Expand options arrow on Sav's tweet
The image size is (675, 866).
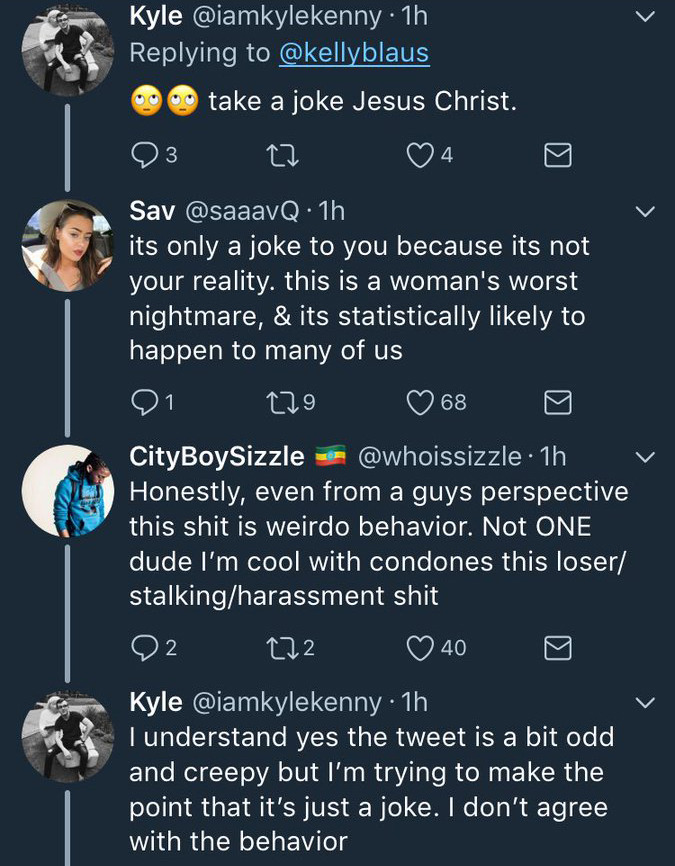(x=646, y=211)
